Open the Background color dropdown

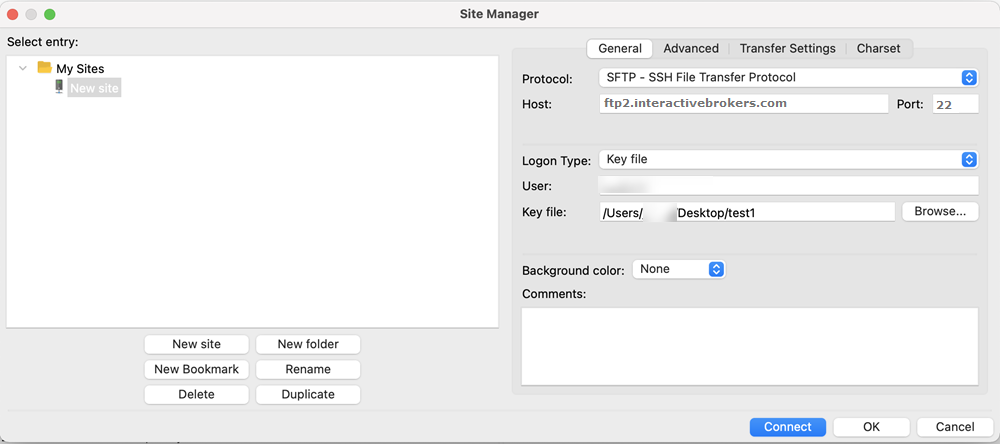coord(679,269)
